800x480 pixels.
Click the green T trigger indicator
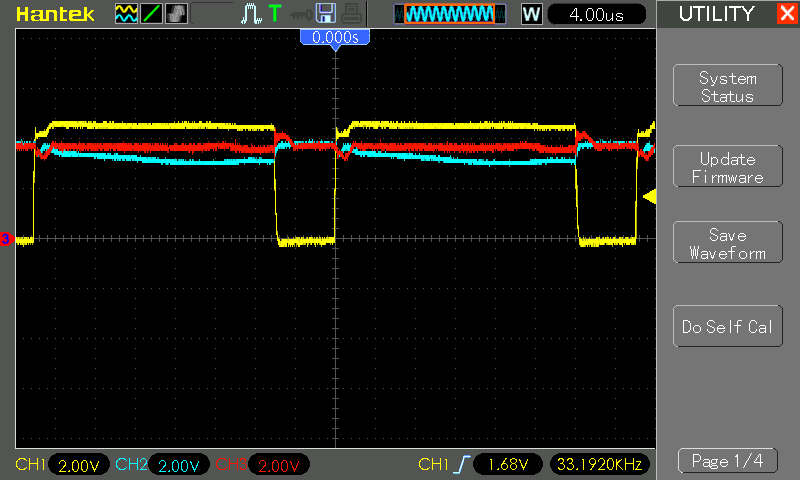(274, 14)
